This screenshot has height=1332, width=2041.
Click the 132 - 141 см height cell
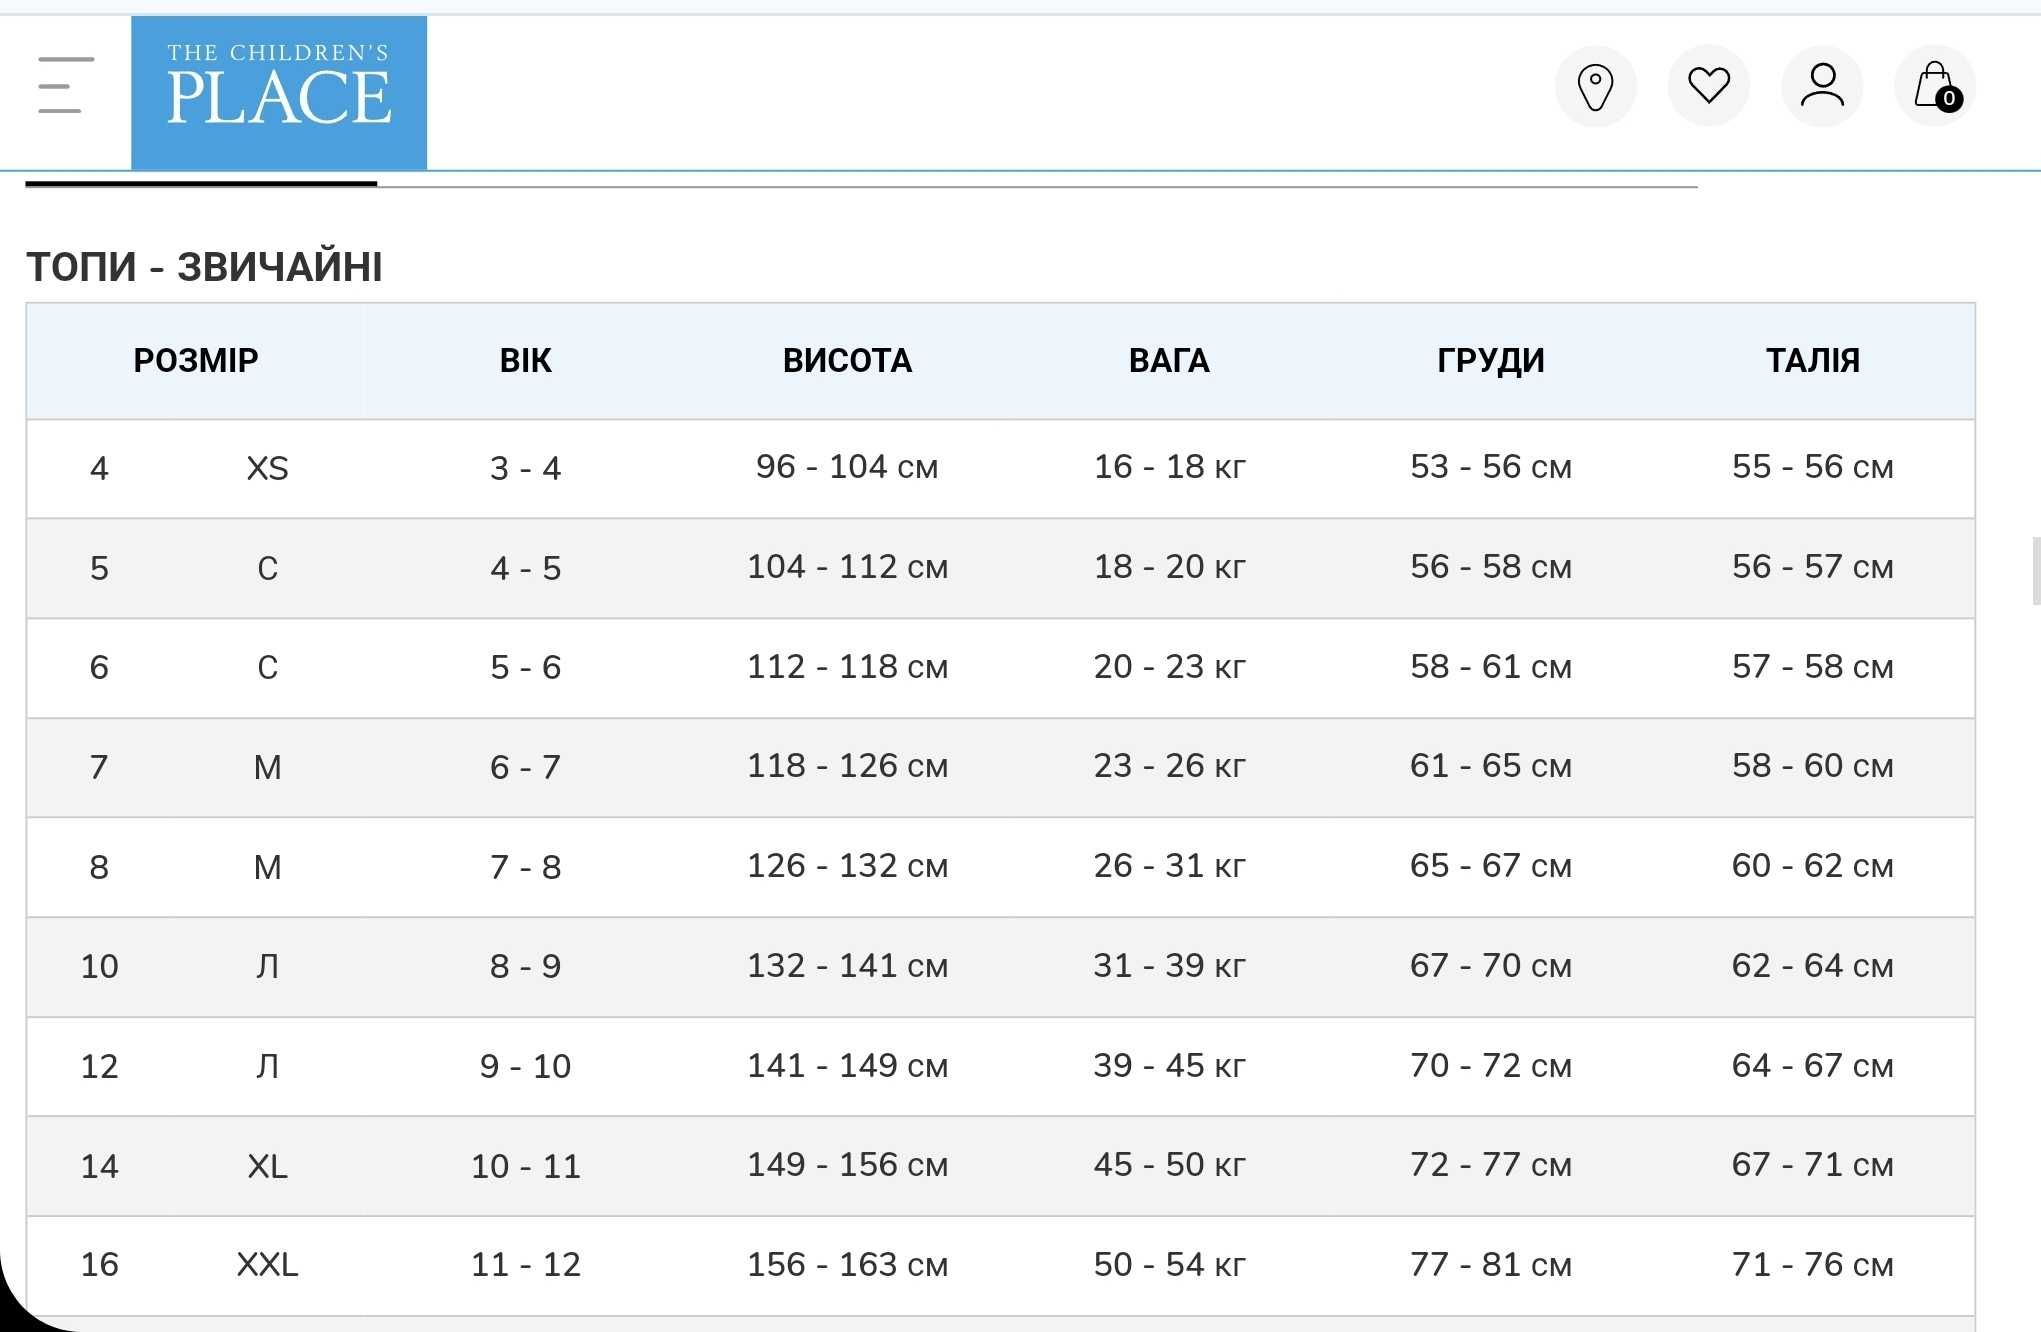(x=847, y=965)
